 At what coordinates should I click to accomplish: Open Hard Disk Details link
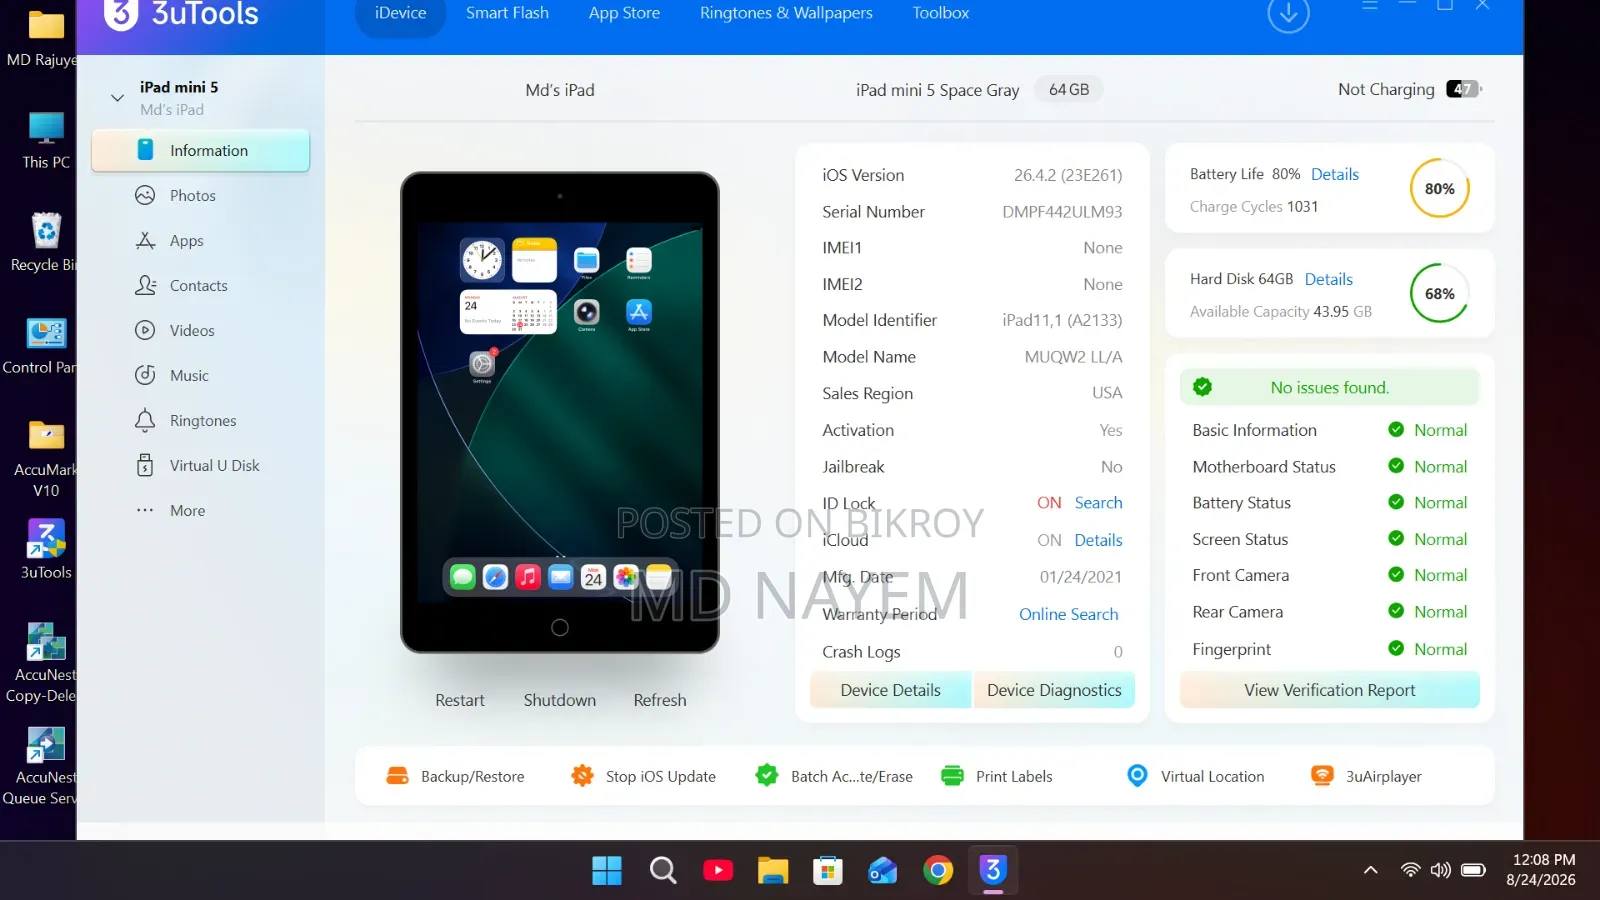[1329, 279]
